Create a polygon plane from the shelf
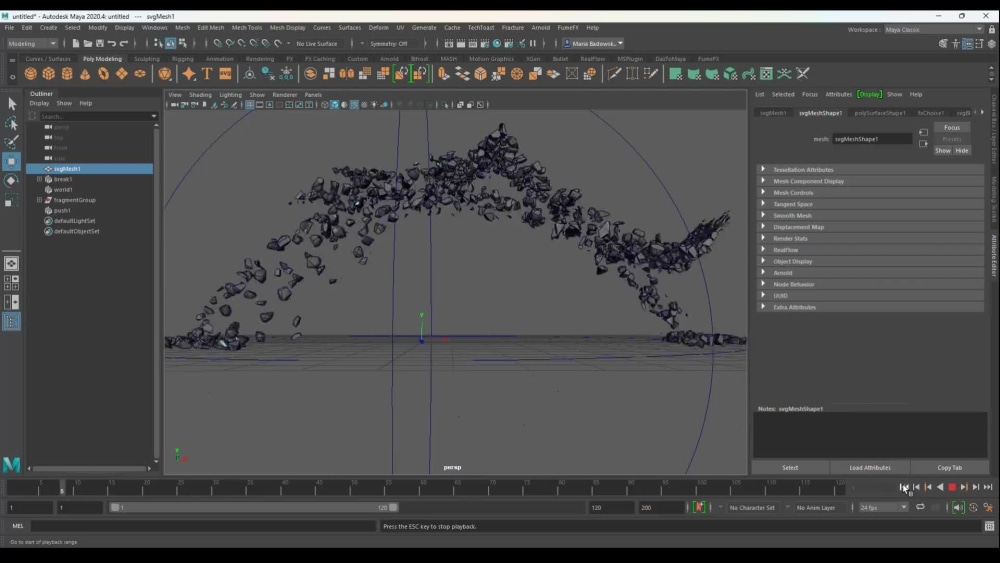The width and height of the screenshot is (1000, 563). 121,74
